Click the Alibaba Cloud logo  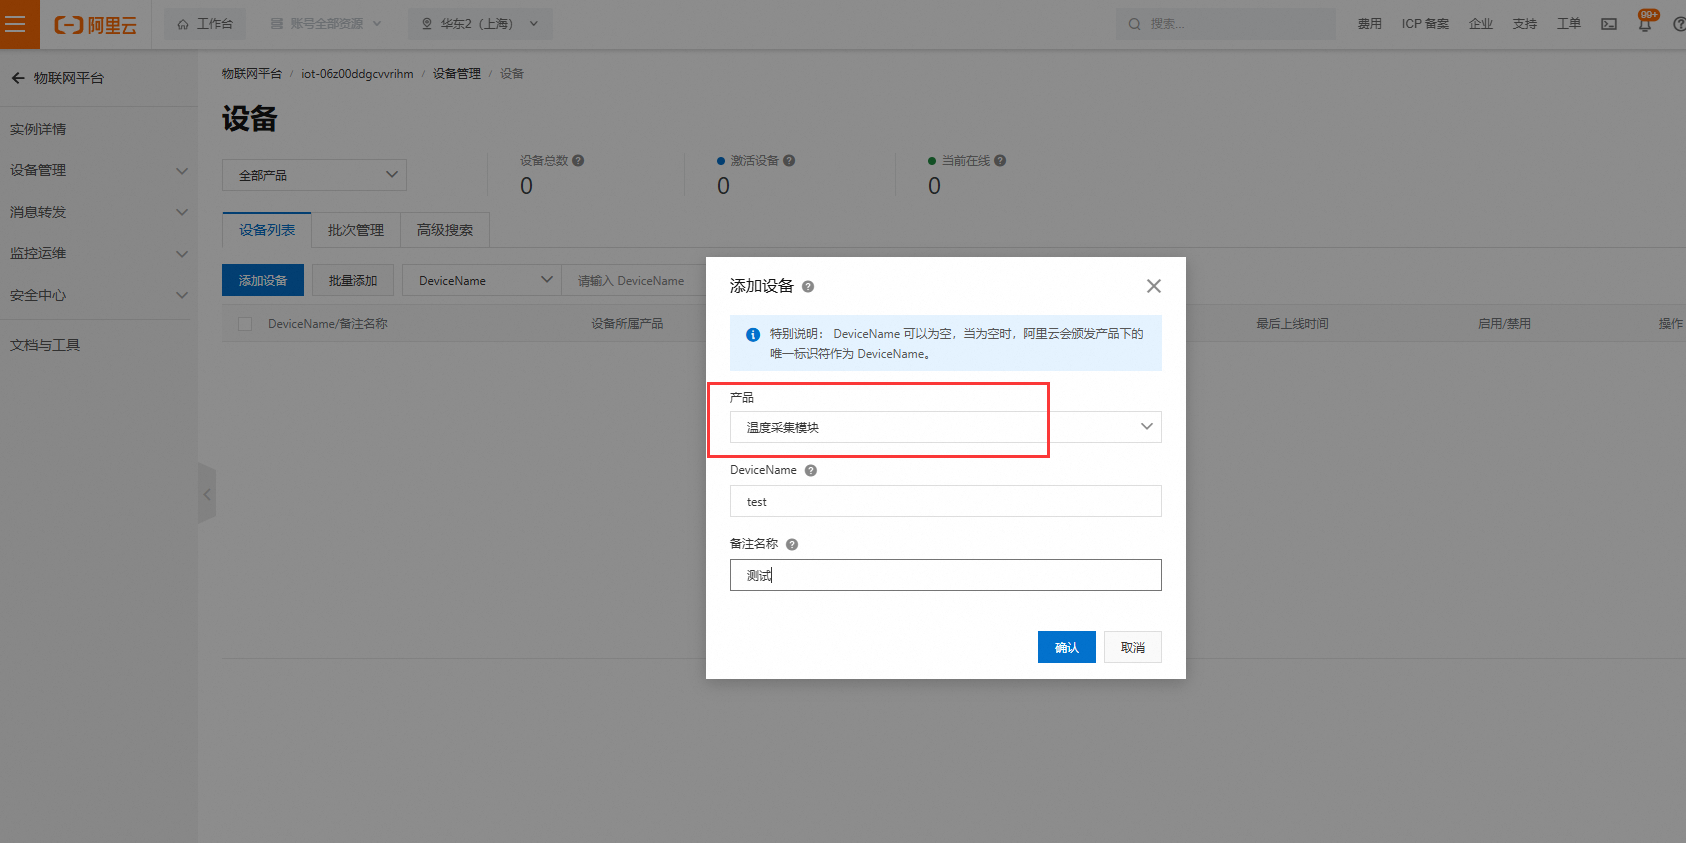96,25
